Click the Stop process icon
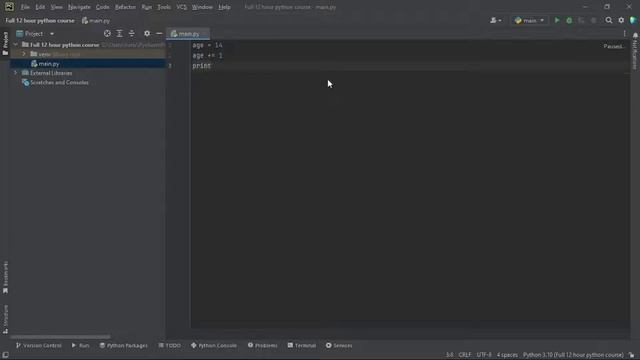This screenshot has width=640, height=360. pyautogui.click(x=593, y=20)
